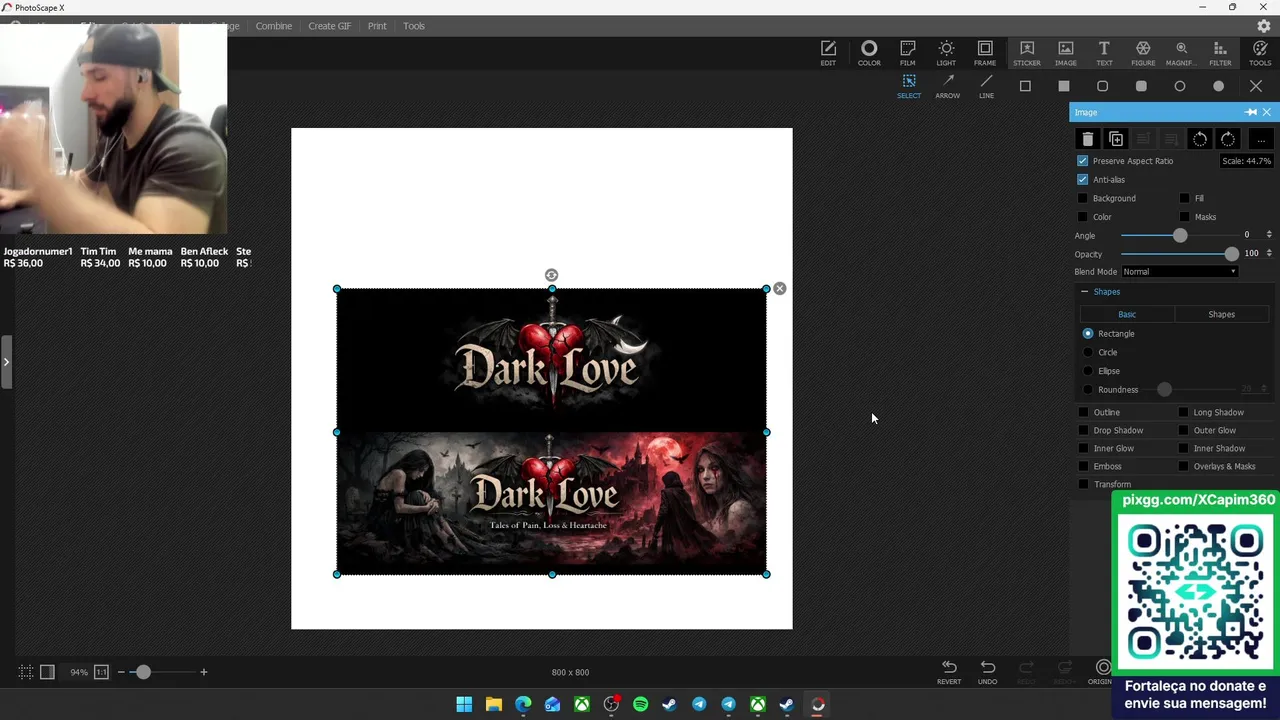Adjust Opacity value stepper
This screenshot has width=1280, height=720.
[1269, 254]
